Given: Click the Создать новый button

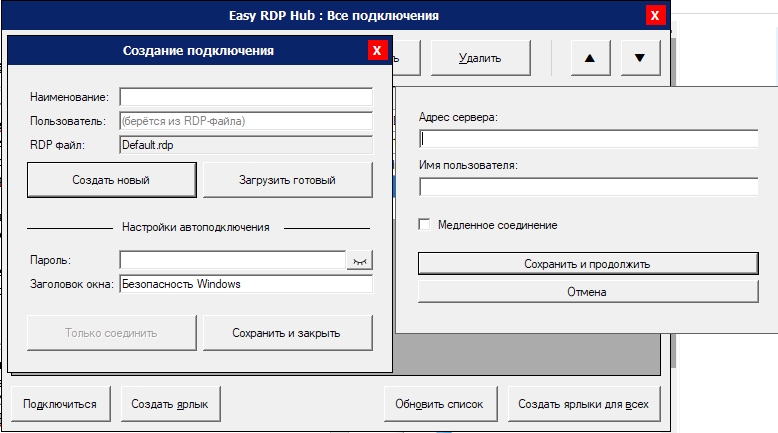Looking at the screenshot, I should click(112, 180).
